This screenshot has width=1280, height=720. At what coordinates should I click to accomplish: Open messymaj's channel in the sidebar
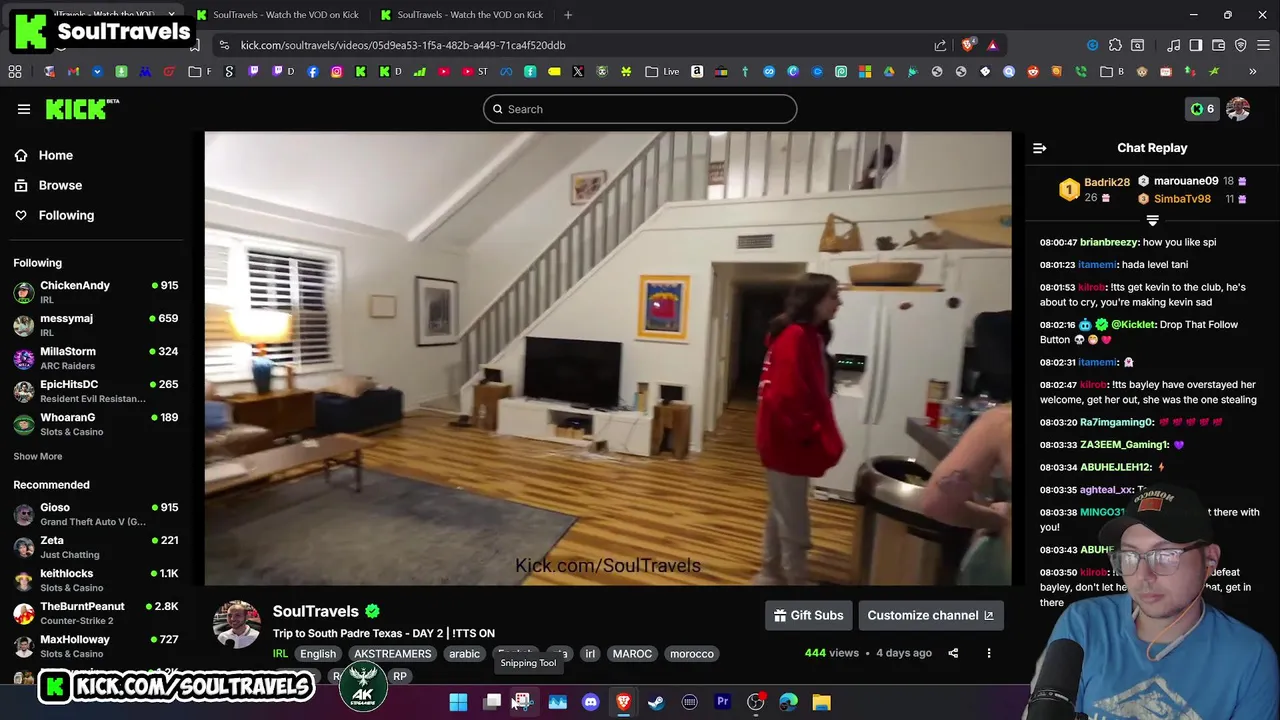95,324
